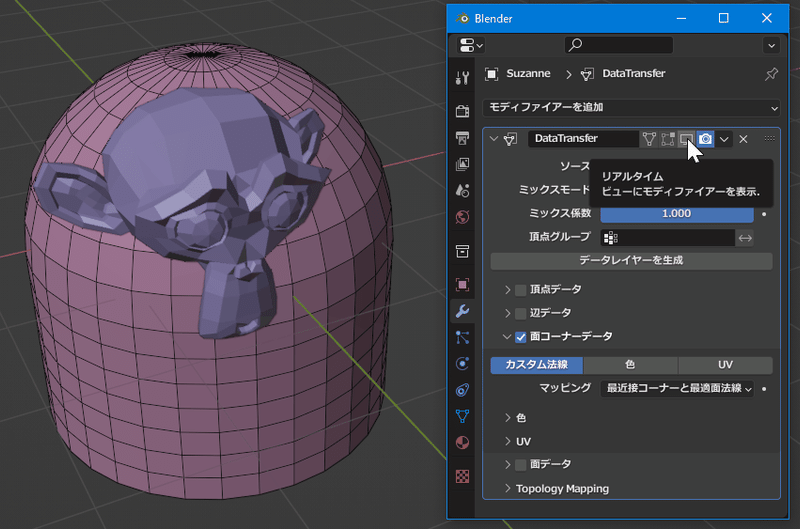The width and height of the screenshot is (800, 529).
Task: Select the UV data type tab
Action: coord(725,365)
